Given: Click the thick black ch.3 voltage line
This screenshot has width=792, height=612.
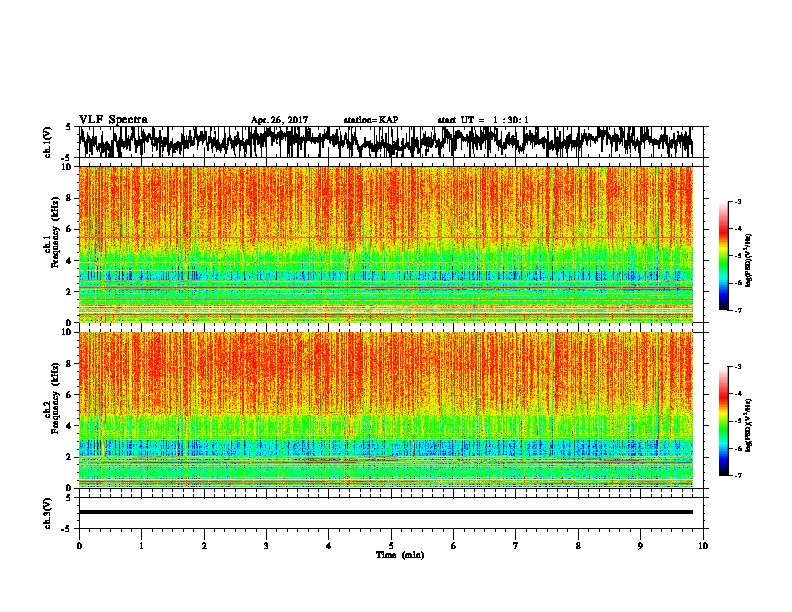Looking at the screenshot, I should (385, 512).
